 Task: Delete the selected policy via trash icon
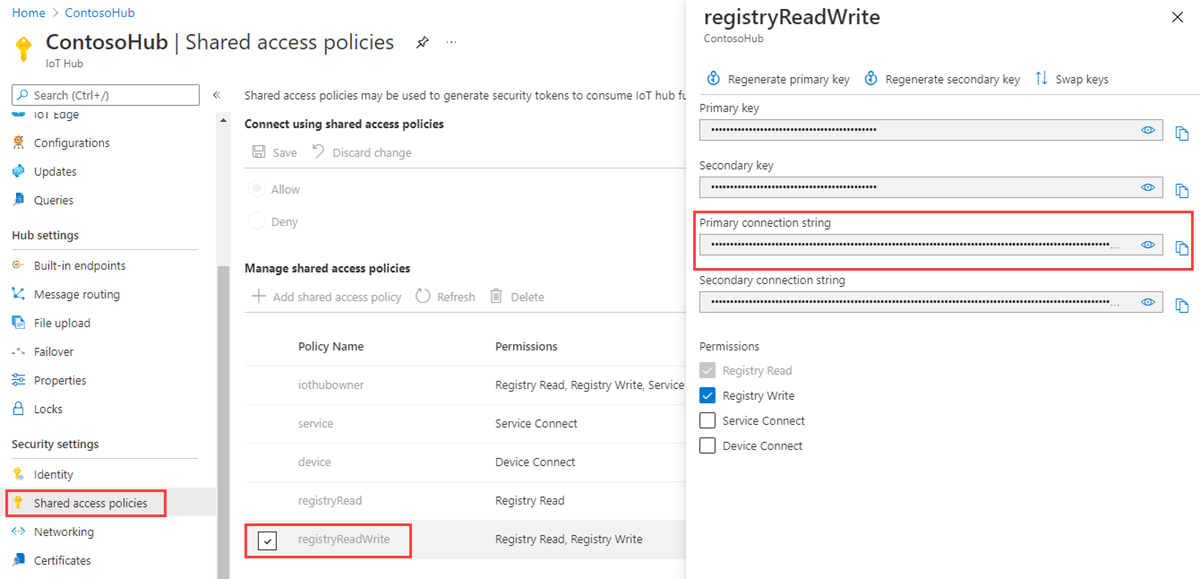click(519, 296)
